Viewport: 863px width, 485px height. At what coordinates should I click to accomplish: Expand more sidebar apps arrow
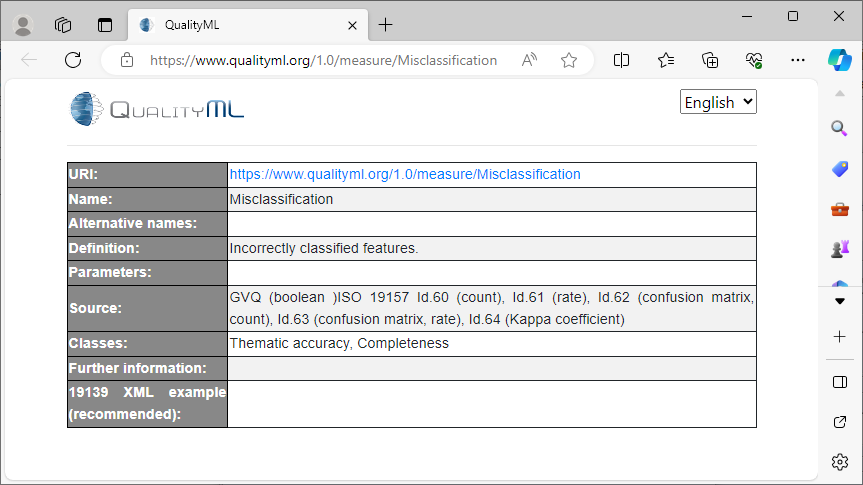[x=840, y=300]
